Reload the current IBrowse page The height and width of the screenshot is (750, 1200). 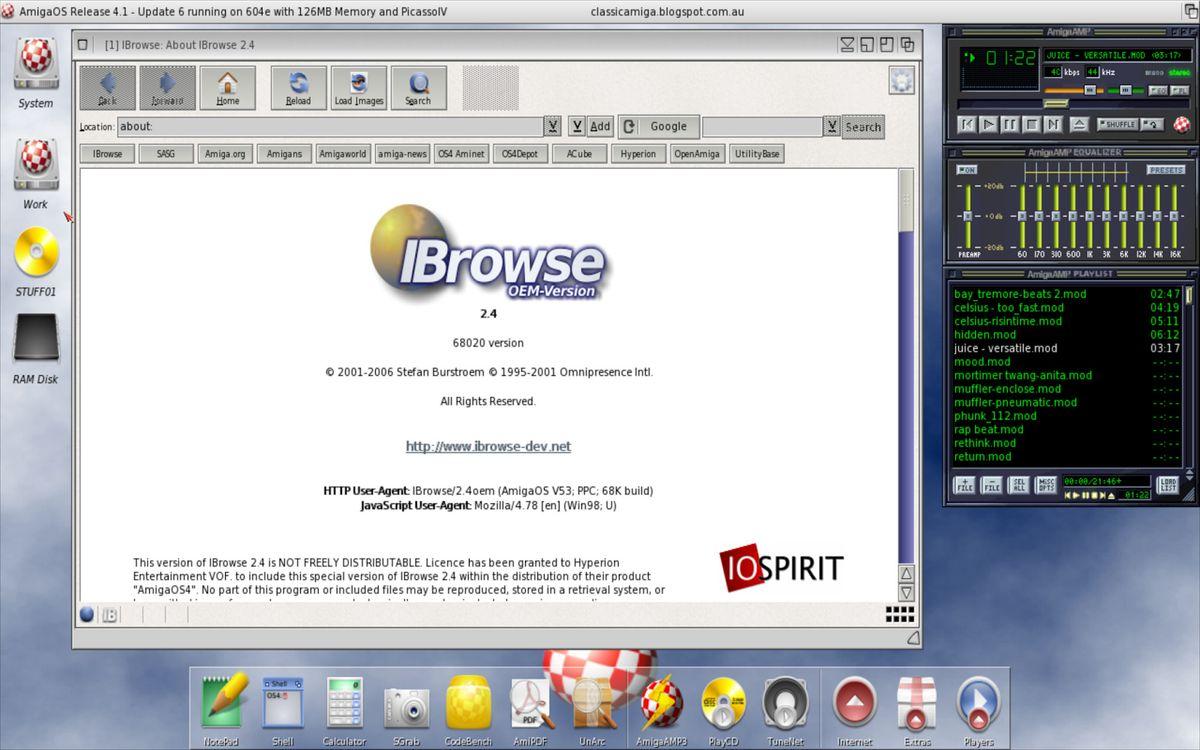point(298,88)
